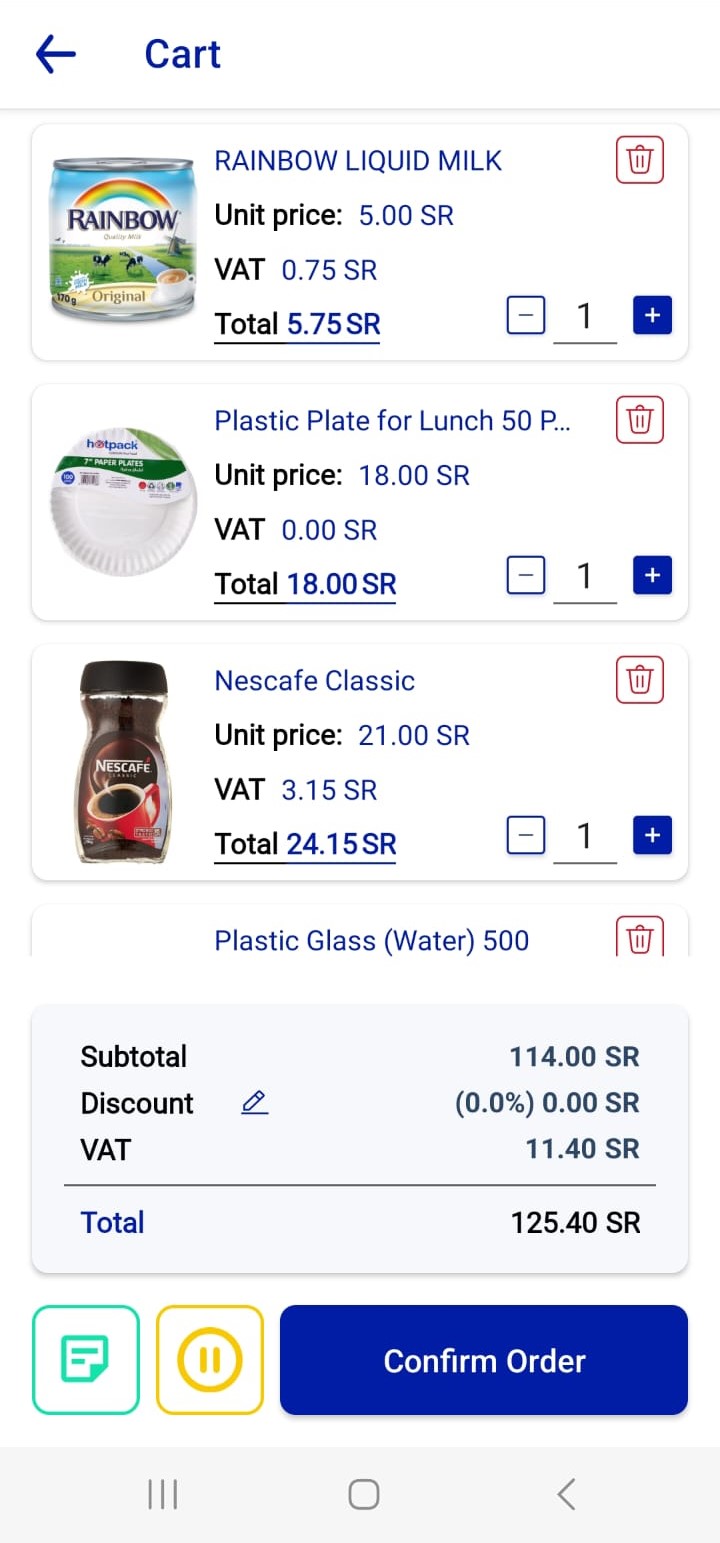Viewport: 720px width, 1543px height.
Task: Reduce Nescafe Classic quantity
Action: [526, 836]
